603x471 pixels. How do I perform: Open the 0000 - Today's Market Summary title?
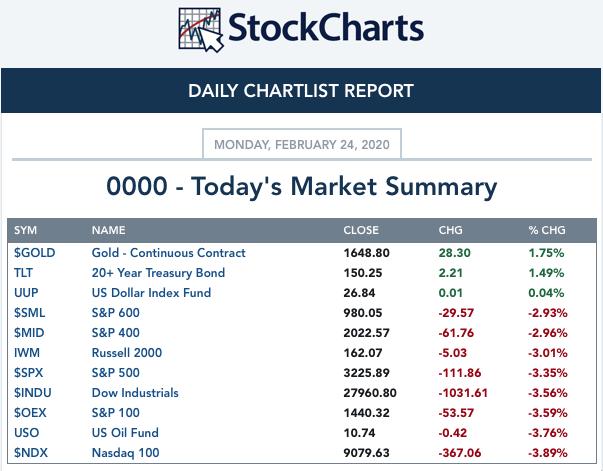pyautogui.click(x=301, y=186)
